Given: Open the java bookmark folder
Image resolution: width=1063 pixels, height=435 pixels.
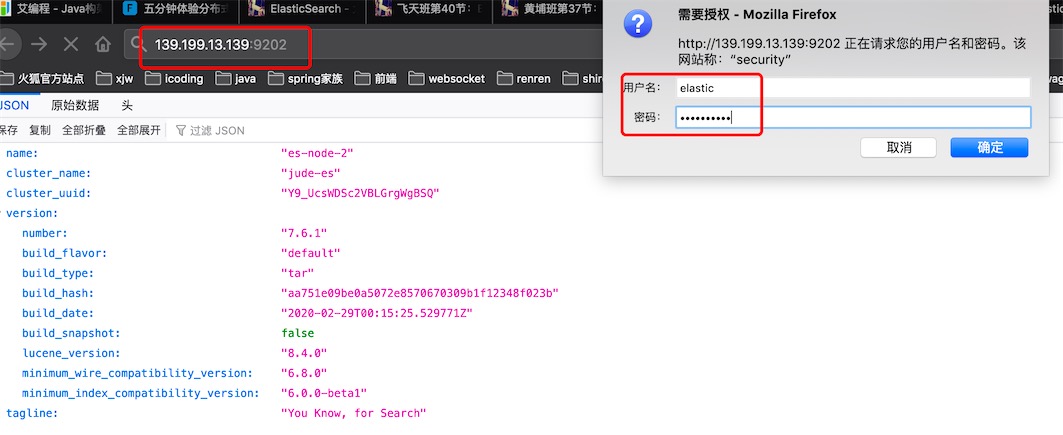Looking at the screenshot, I should tap(236, 79).
